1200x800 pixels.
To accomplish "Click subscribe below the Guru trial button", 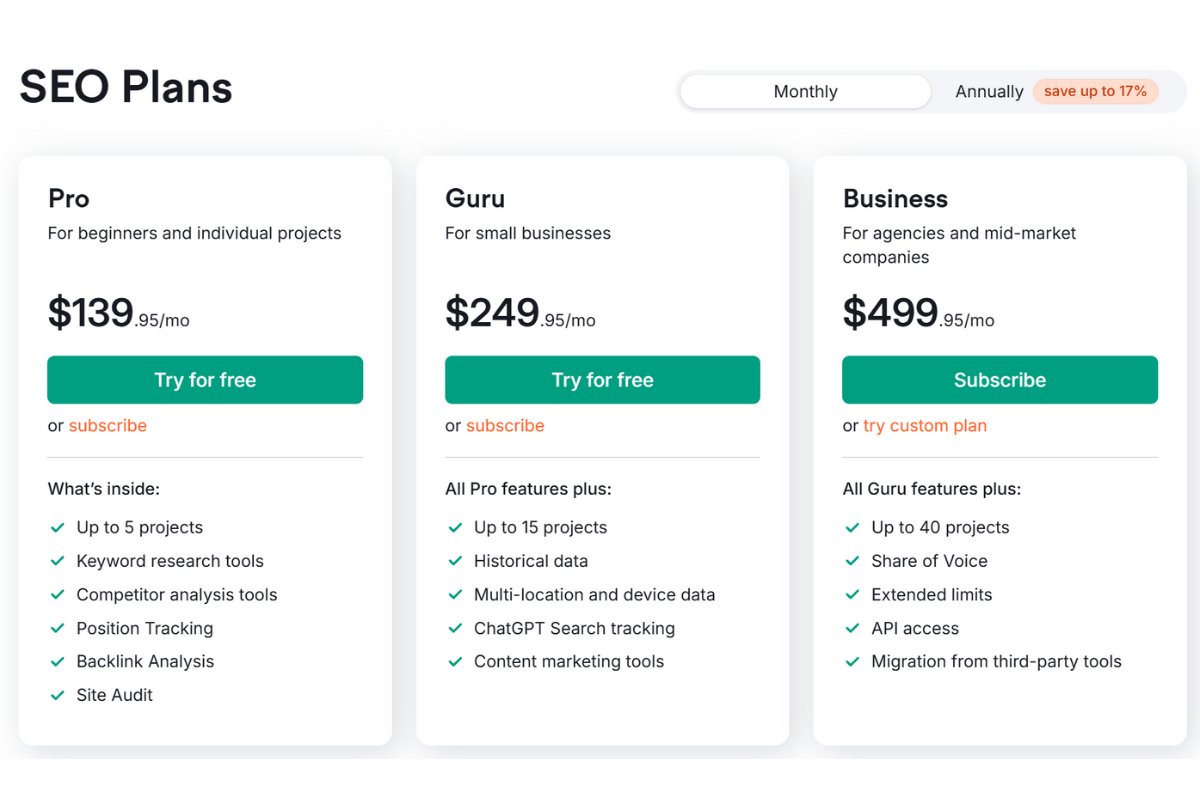I will 505,425.
